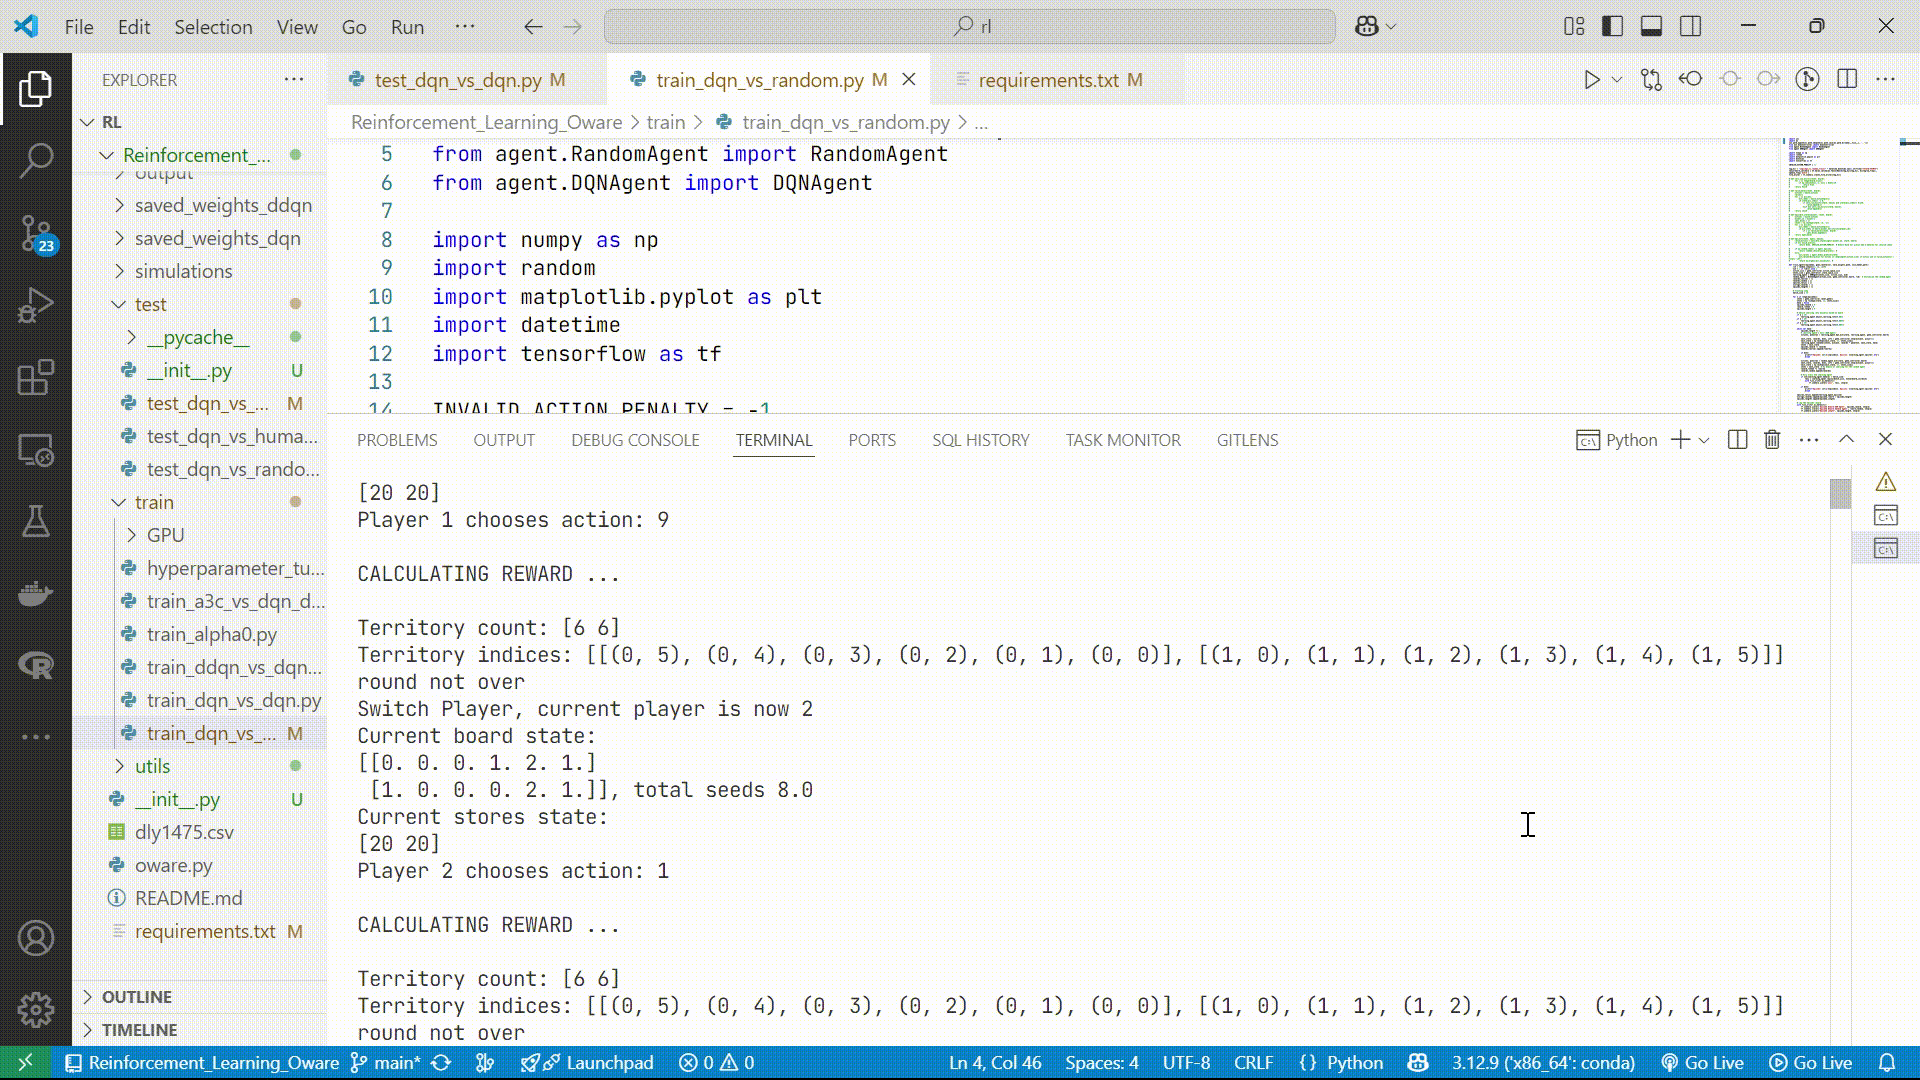Open the Run and Debug view
The height and width of the screenshot is (1080, 1920).
point(36,305)
